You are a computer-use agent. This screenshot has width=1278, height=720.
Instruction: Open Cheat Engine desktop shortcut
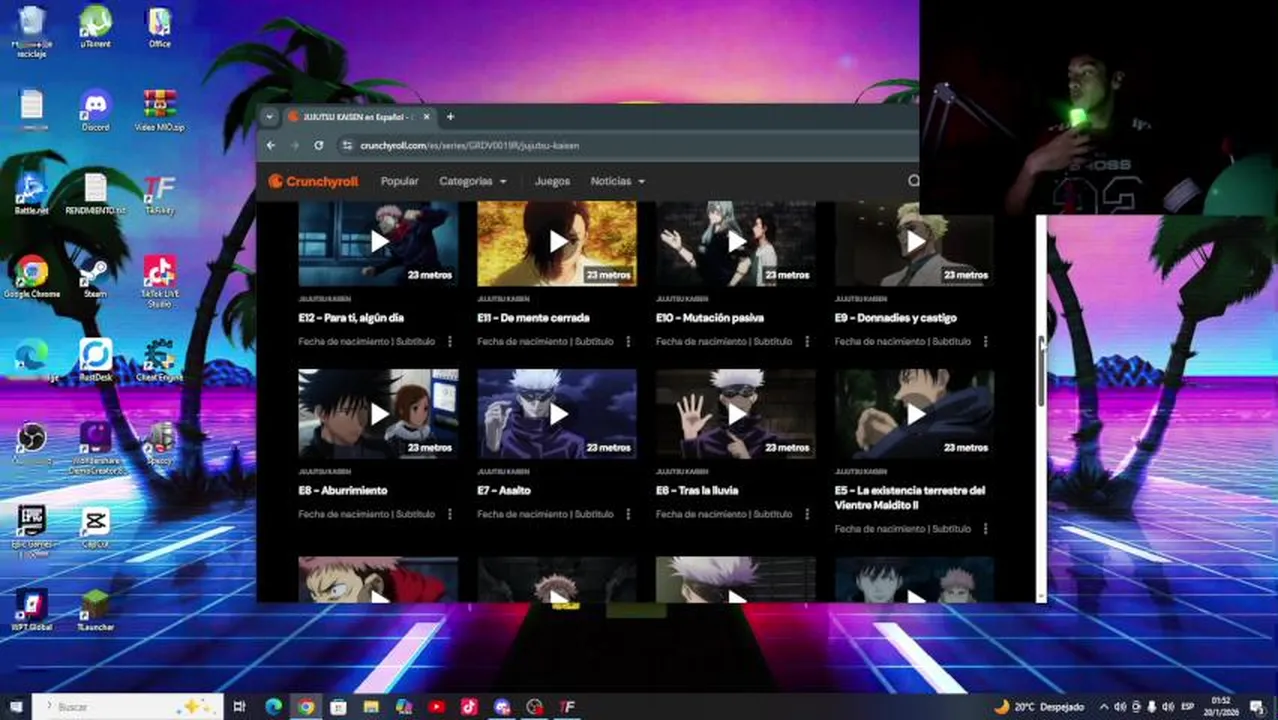159,360
